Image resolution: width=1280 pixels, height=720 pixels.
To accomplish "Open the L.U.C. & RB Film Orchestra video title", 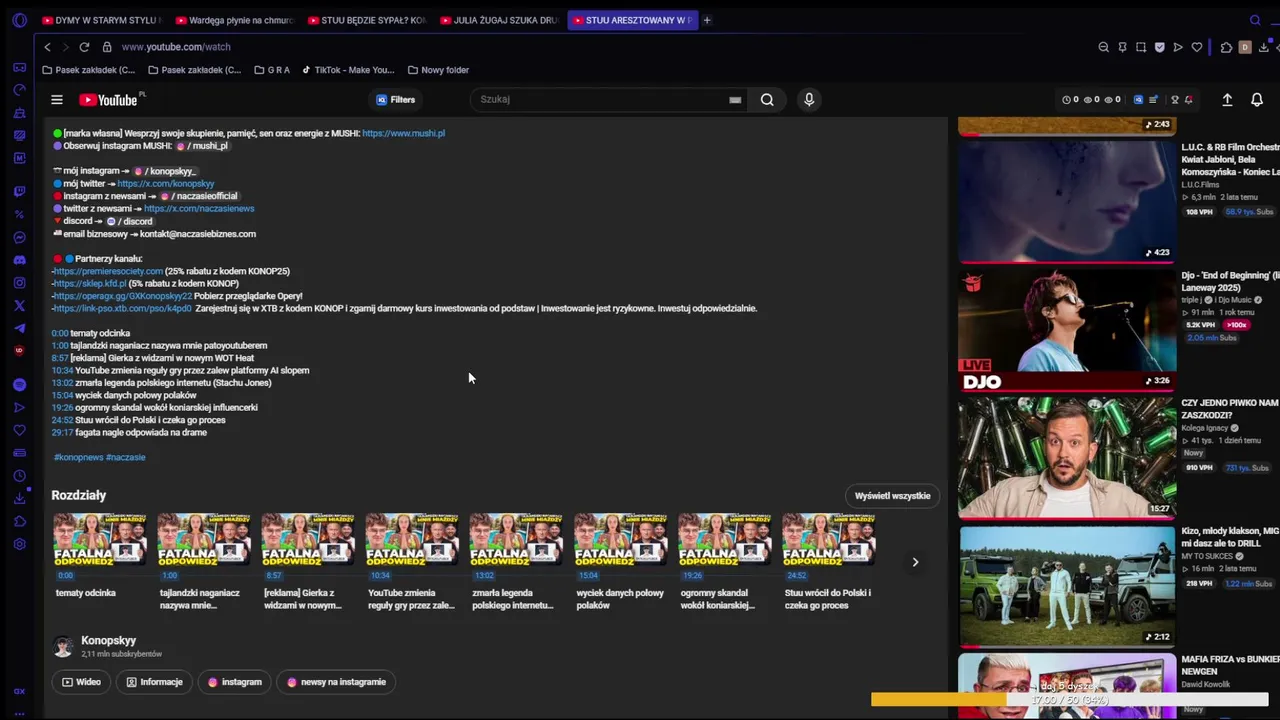I will (1230, 159).
